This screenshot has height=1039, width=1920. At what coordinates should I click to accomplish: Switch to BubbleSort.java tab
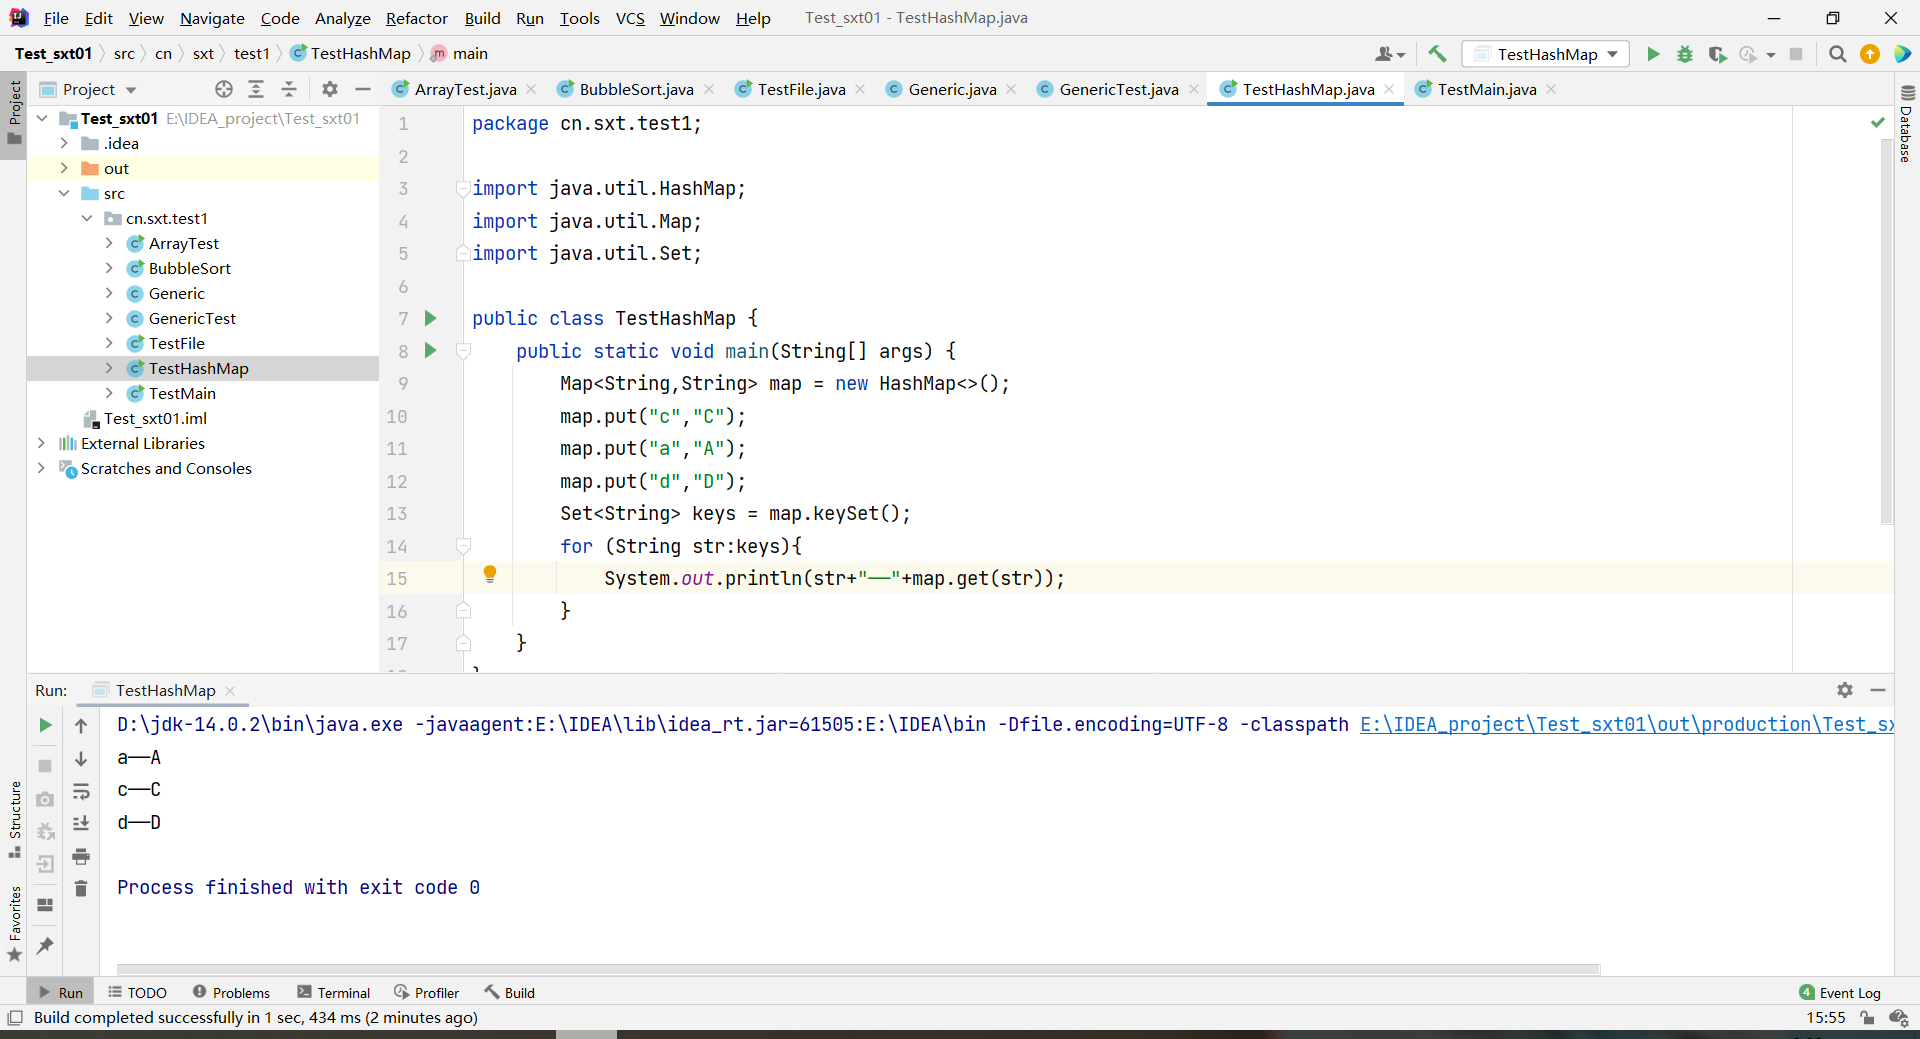636,89
